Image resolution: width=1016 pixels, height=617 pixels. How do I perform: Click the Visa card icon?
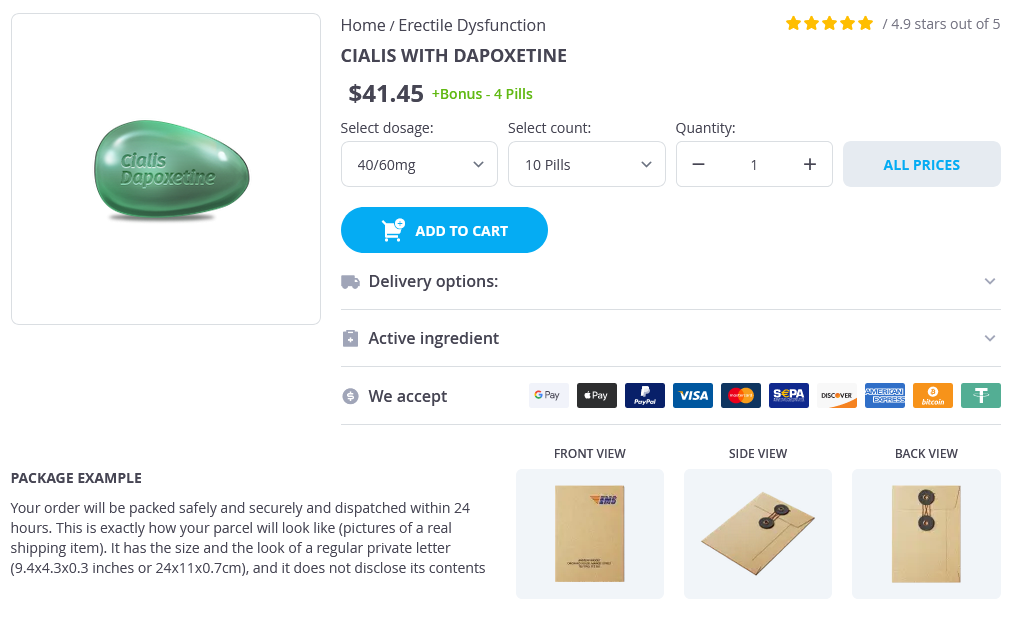point(693,395)
